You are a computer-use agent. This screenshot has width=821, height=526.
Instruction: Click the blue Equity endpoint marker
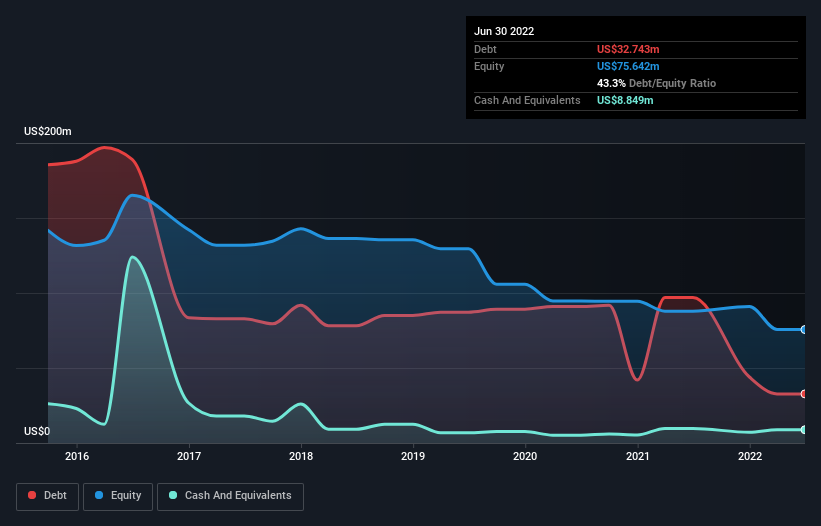(x=804, y=330)
